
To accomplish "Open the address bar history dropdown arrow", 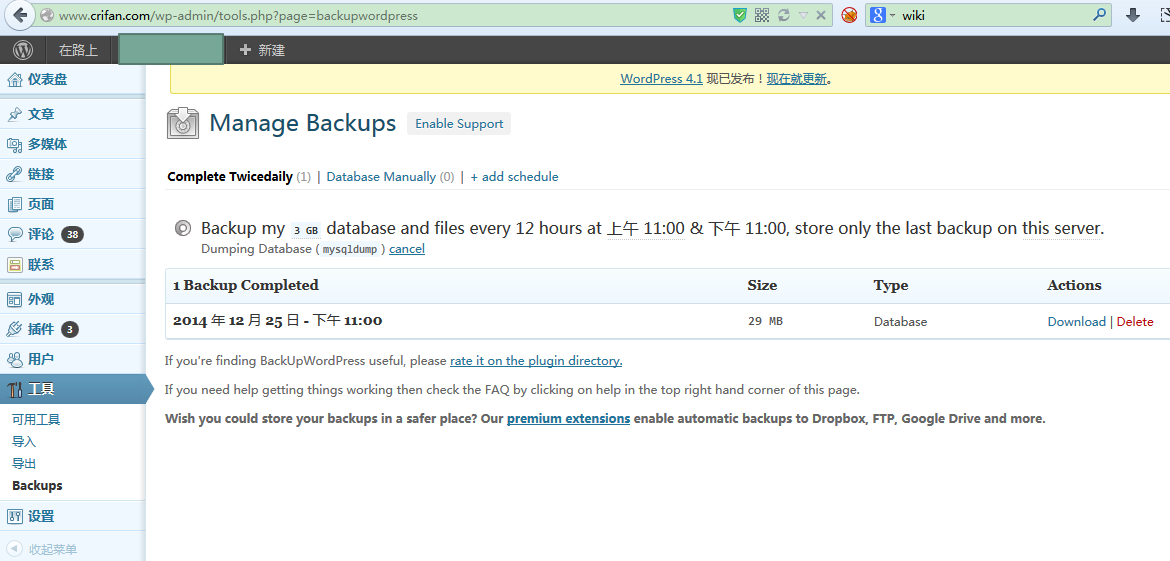I will 803,15.
